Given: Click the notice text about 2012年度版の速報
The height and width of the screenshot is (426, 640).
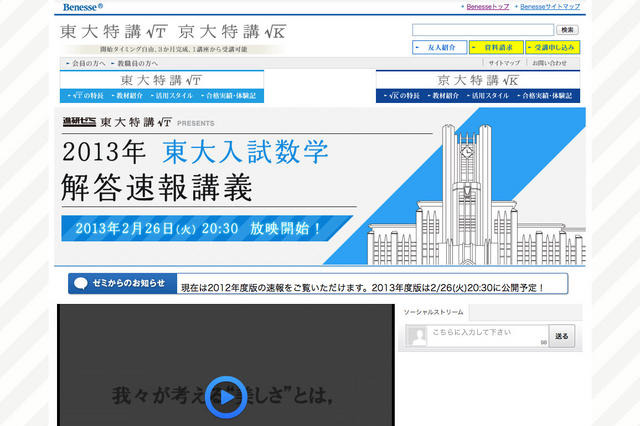Looking at the screenshot, I should 362,288.
